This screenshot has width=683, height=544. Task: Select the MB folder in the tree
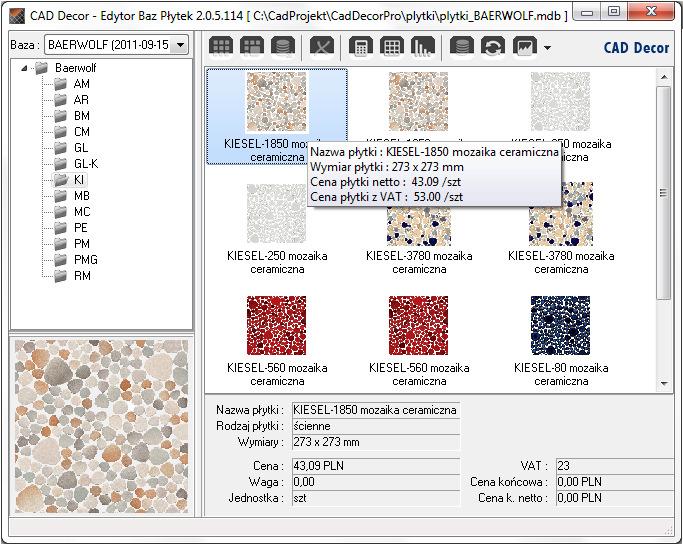pyautogui.click(x=81, y=196)
